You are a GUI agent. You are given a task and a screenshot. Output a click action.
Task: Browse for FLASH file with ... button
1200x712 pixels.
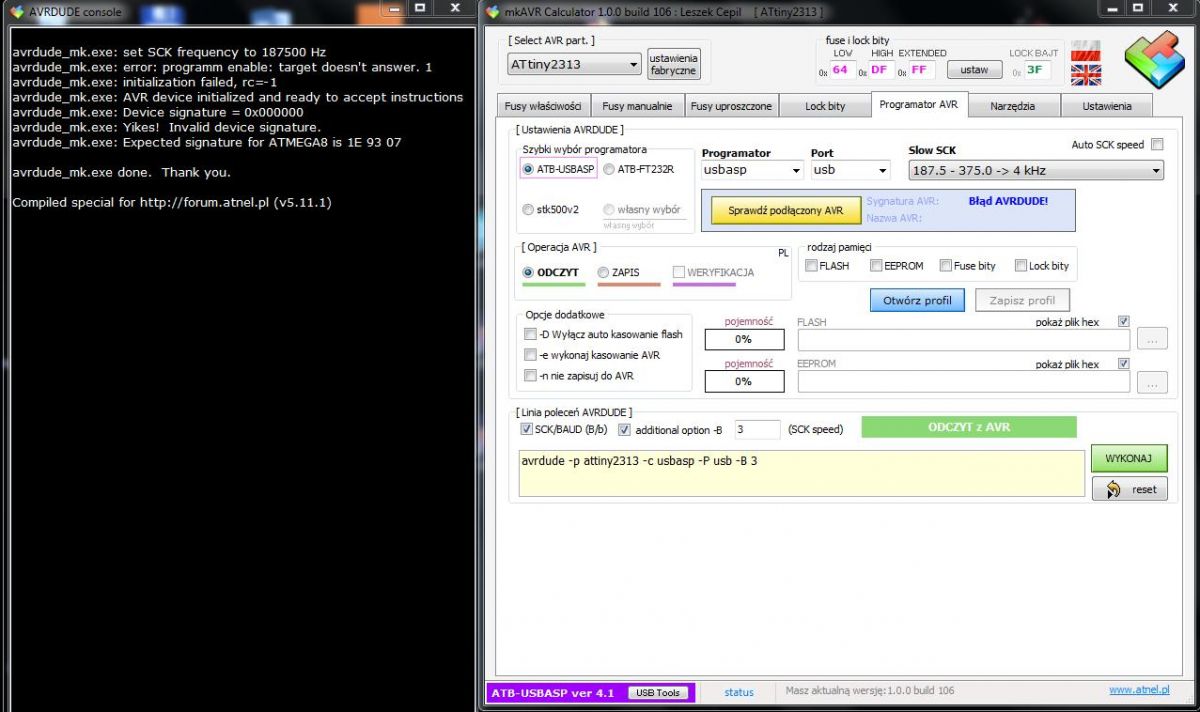click(x=1152, y=340)
